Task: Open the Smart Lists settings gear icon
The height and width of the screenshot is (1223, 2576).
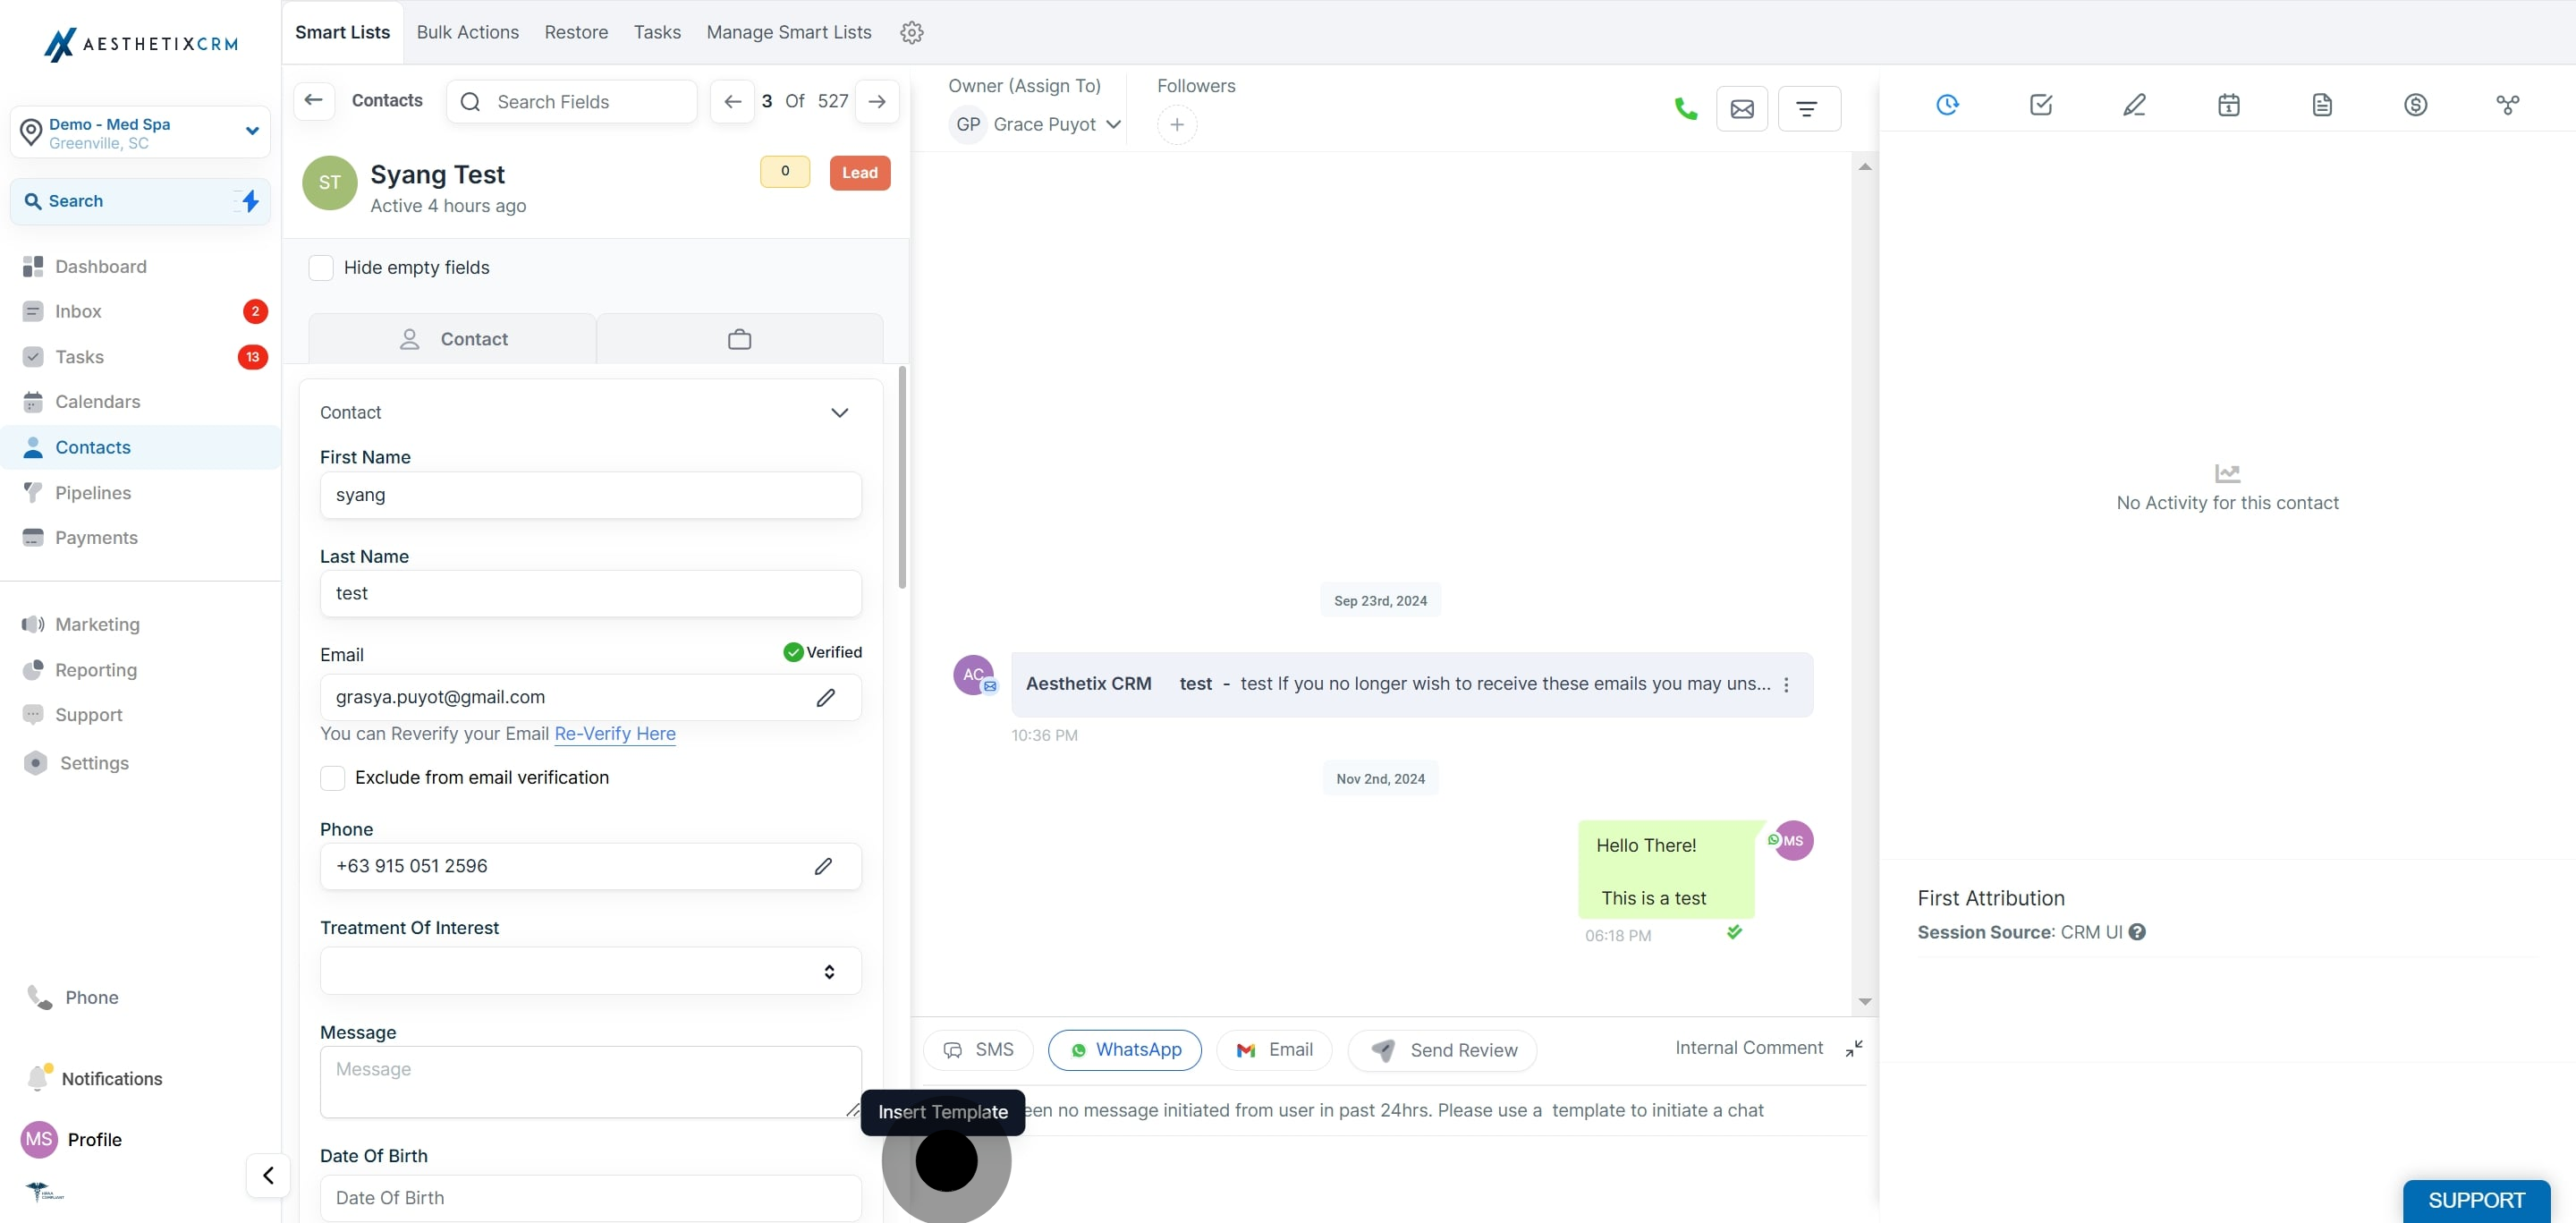Action: [x=911, y=32]
